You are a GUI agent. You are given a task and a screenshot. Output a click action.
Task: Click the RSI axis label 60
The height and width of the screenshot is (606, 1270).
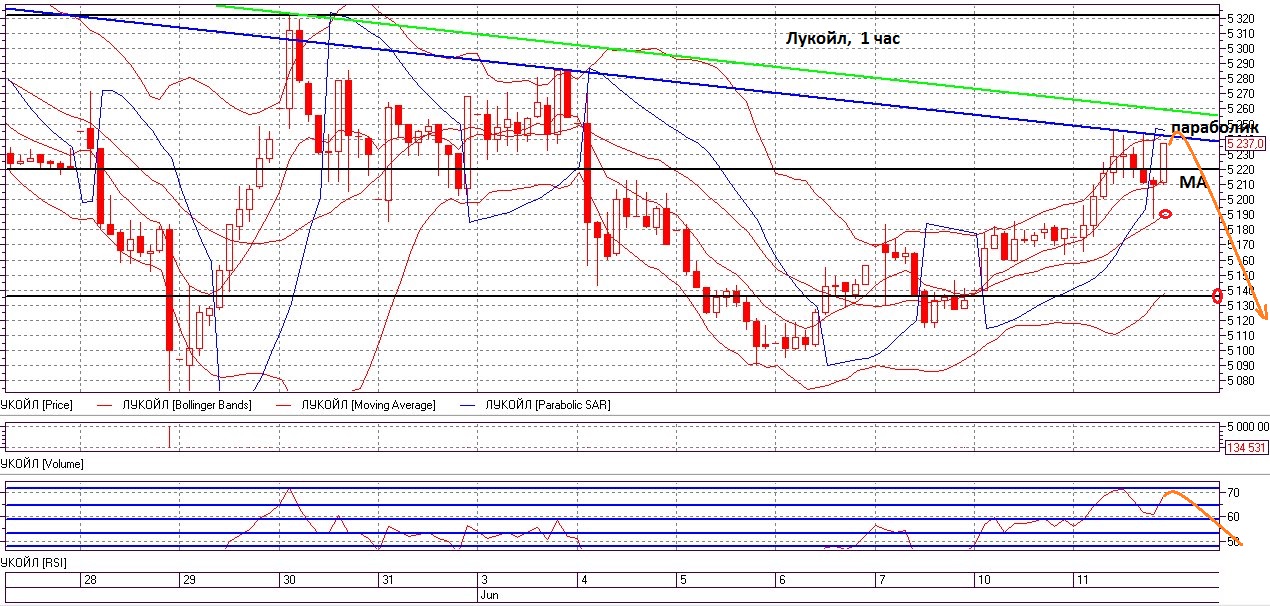pos(1234,517)
